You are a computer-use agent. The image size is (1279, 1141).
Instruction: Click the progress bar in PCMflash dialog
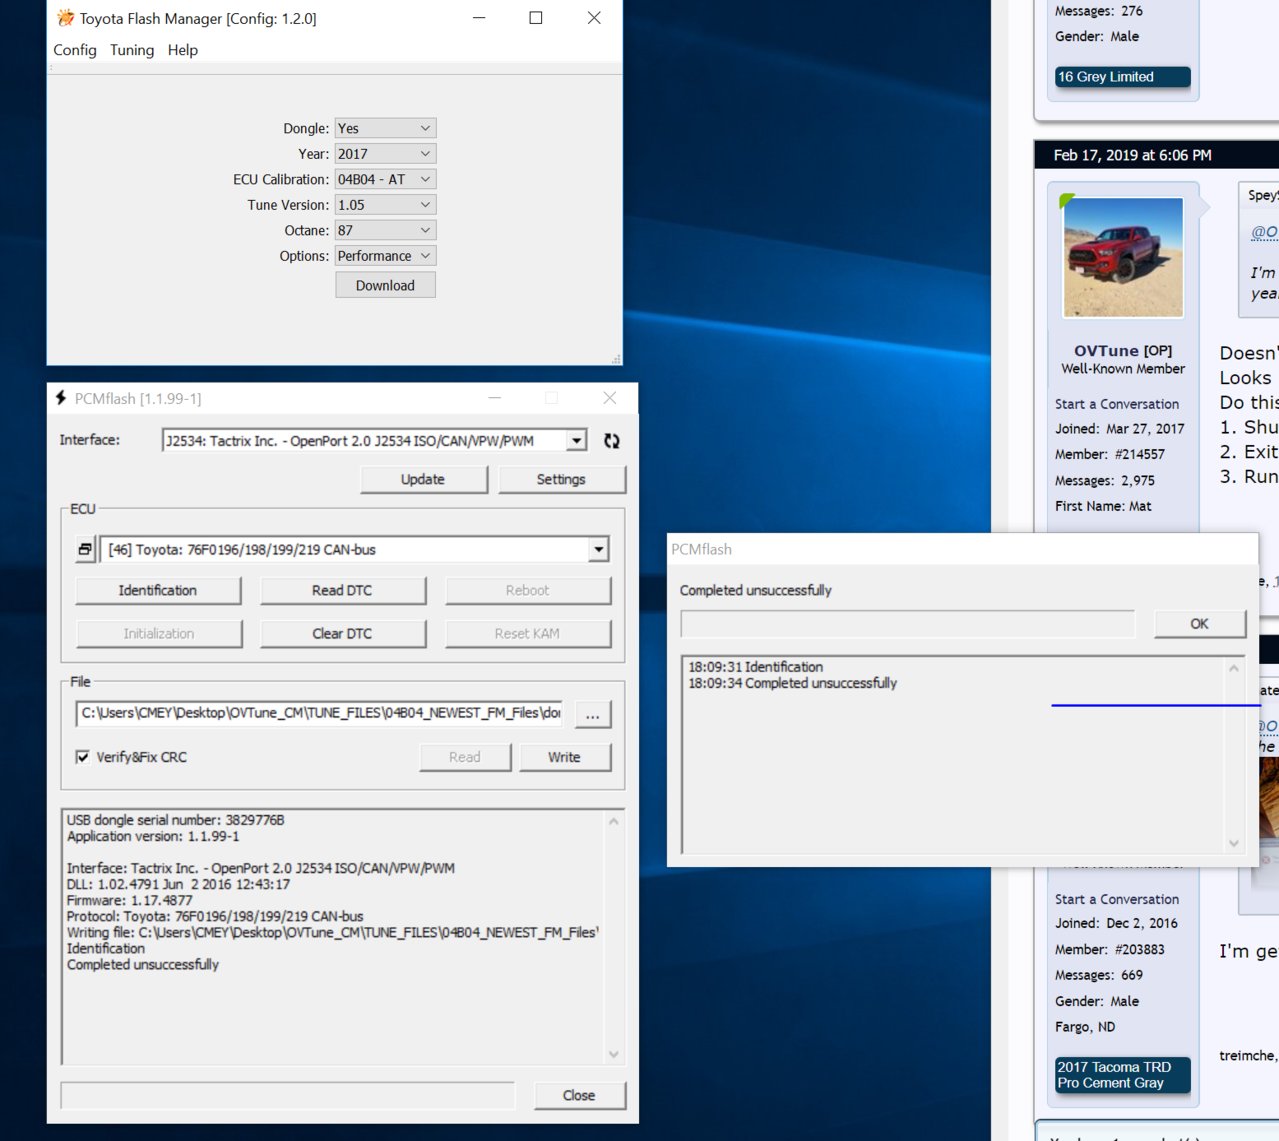[x=908, y=624]
